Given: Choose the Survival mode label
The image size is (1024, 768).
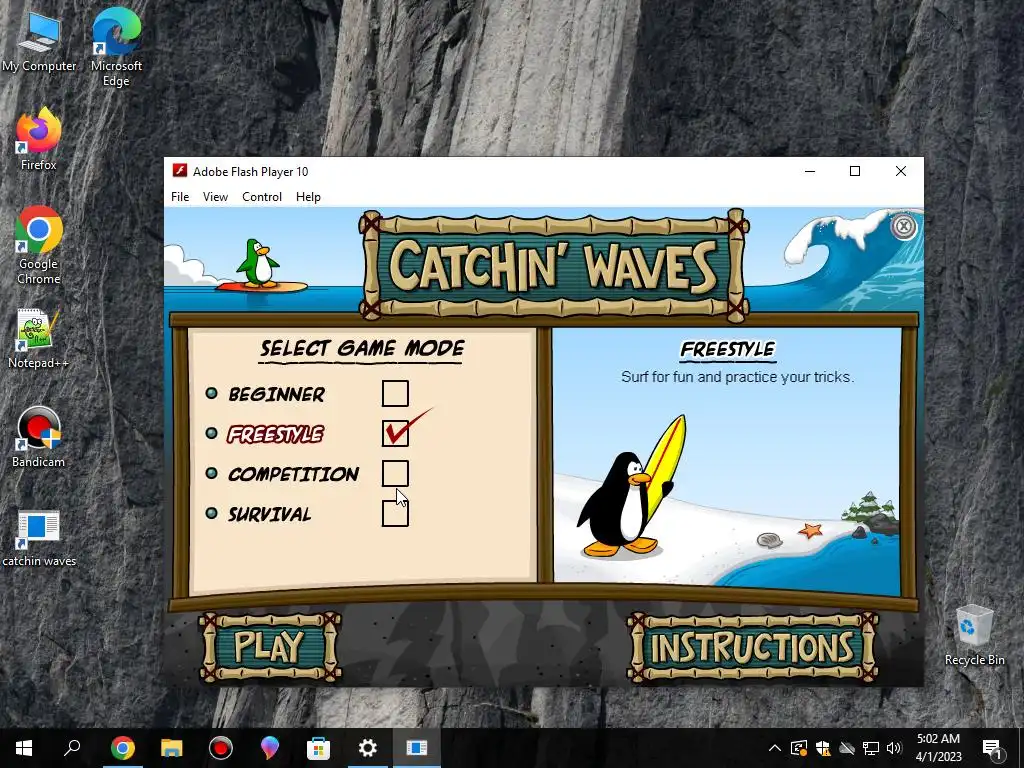Looking at the screenshot, I should pos(269,514).
